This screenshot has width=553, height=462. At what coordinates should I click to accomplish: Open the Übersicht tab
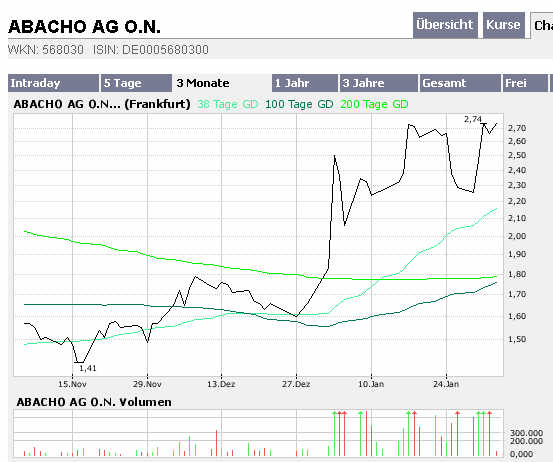tap(445, 25)
